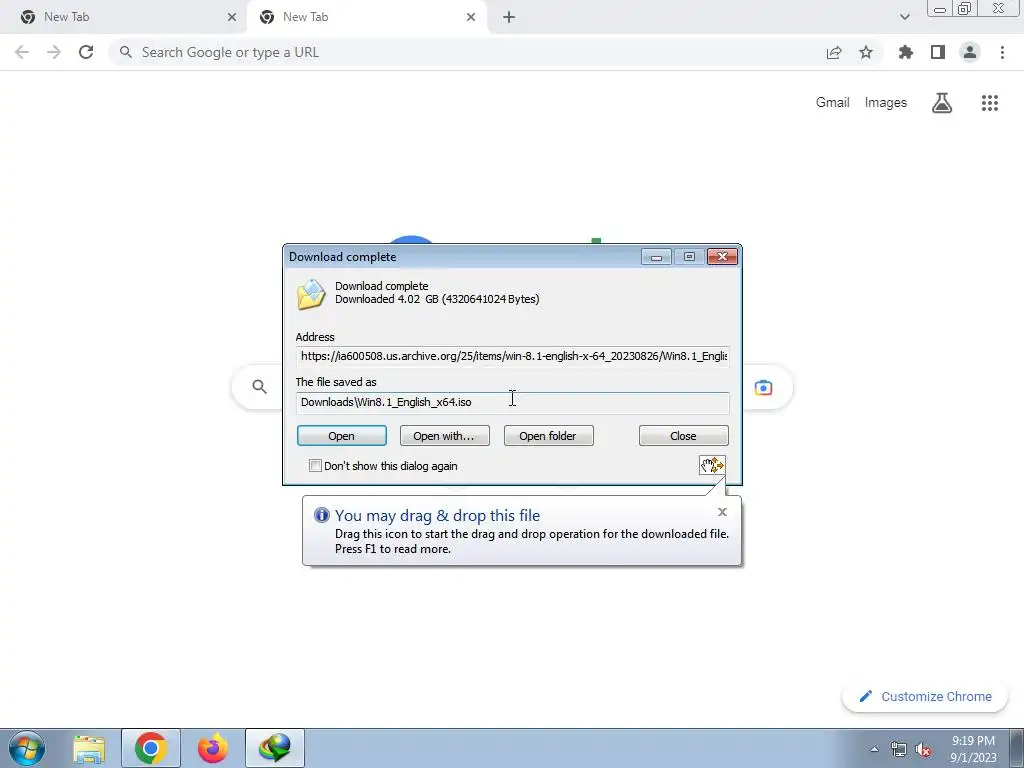Click Open button in download dialog
Viewport: 1024px width, 768px height.
tap(342, 436)
